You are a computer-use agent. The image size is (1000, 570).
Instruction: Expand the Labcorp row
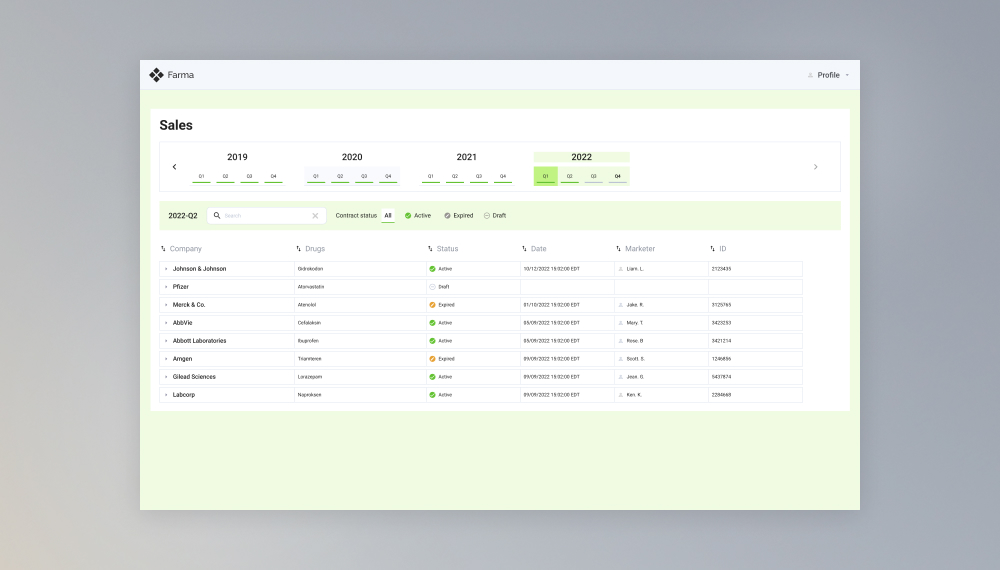[166, 395]
